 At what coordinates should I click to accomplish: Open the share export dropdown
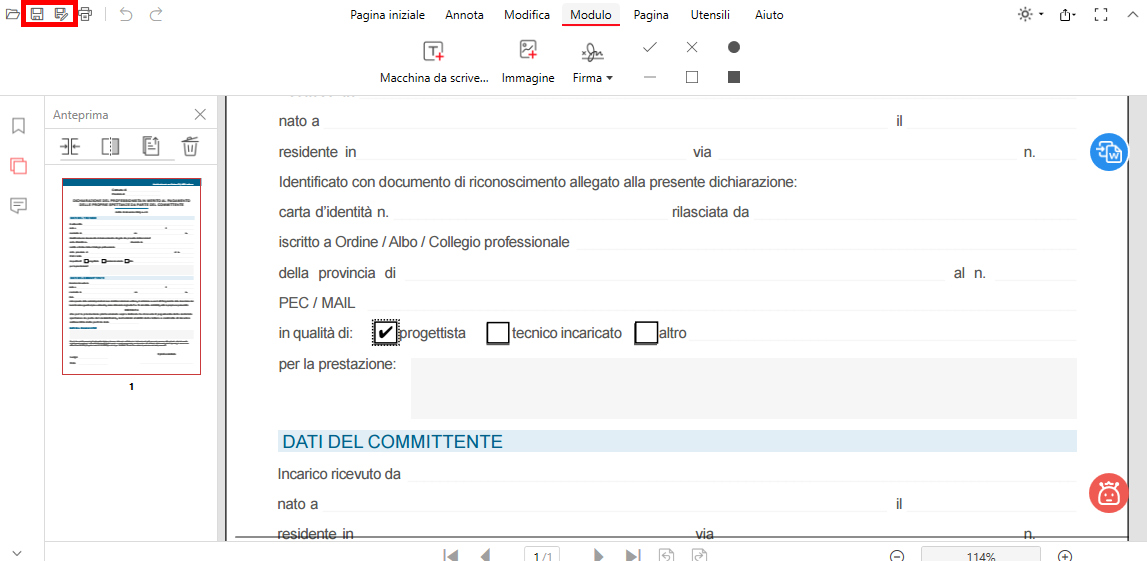1068,15
